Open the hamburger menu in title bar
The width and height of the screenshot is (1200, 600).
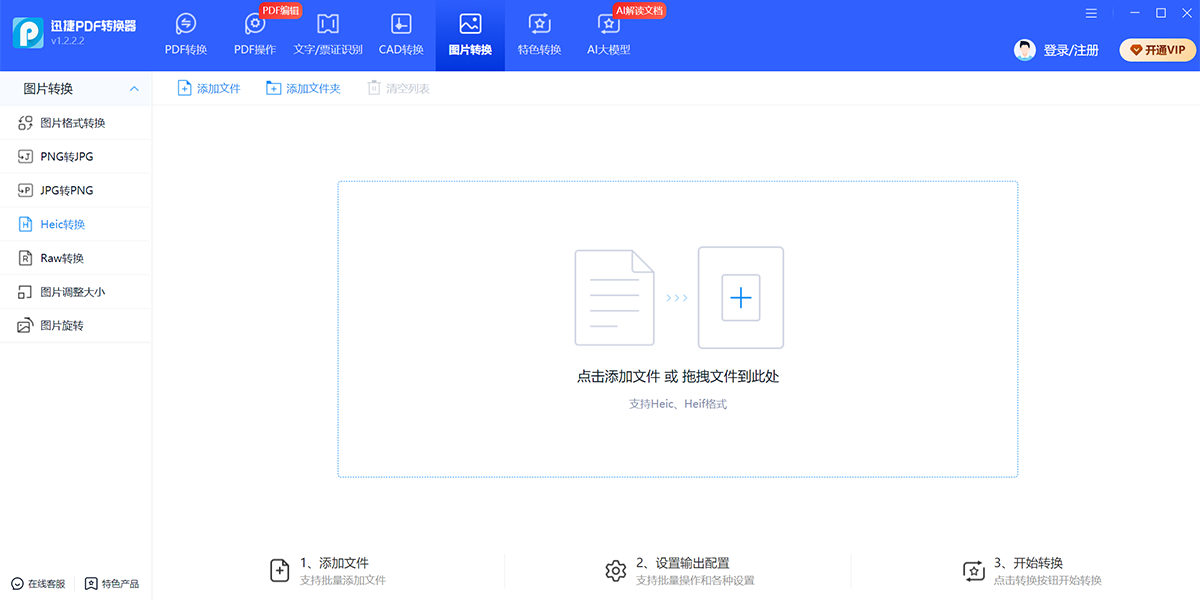coord(1091,13)
